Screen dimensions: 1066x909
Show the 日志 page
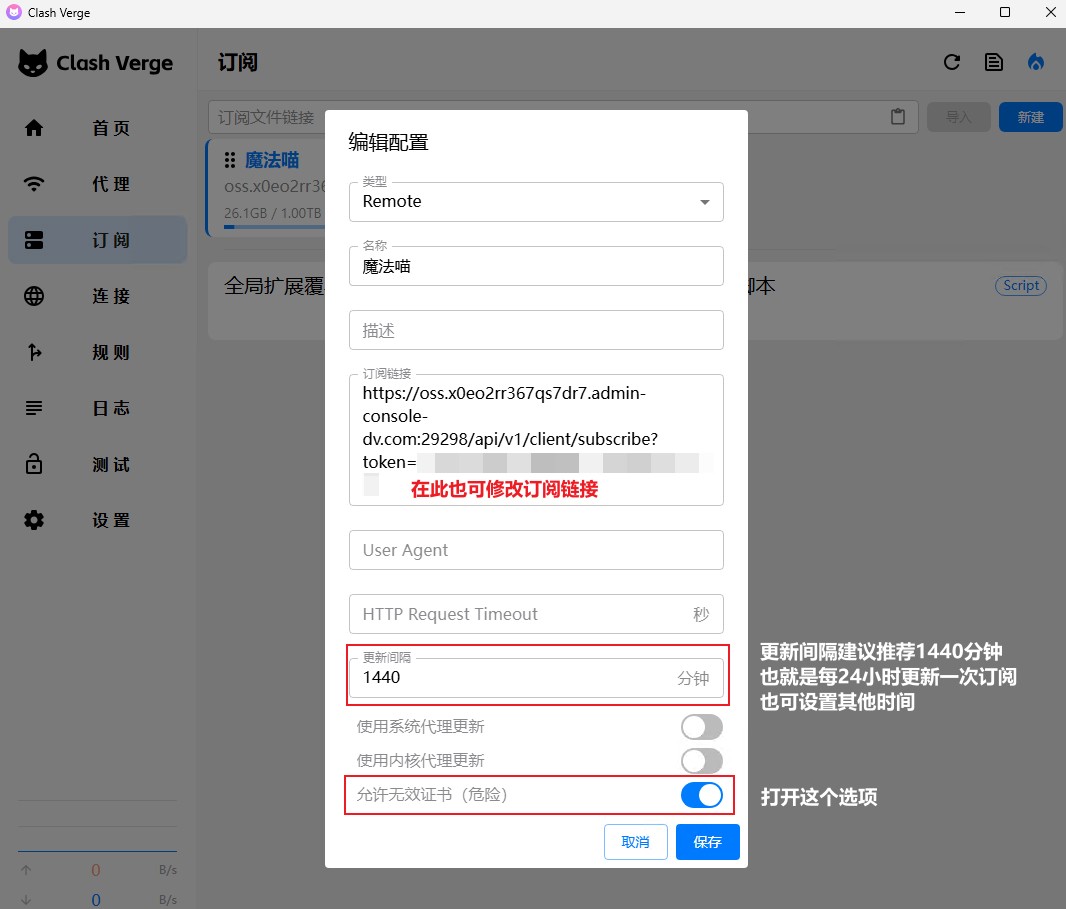point(97,408)
